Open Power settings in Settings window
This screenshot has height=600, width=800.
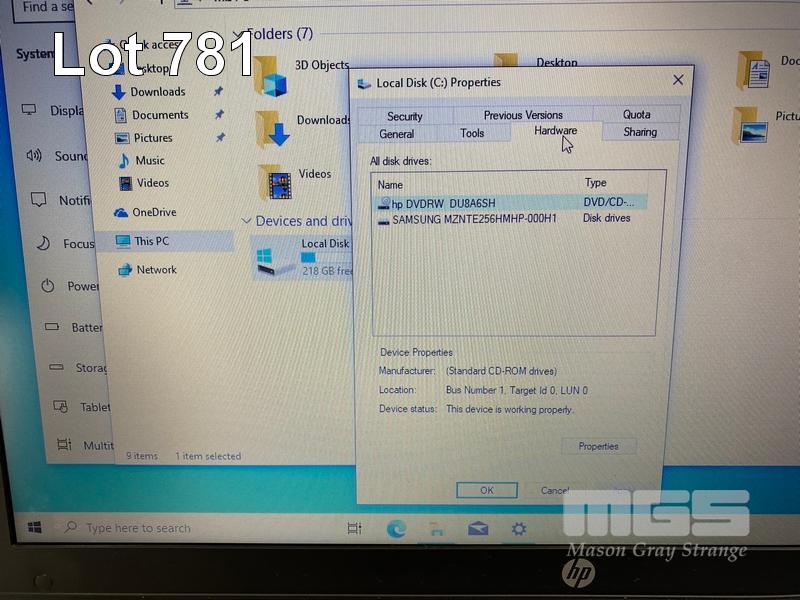pyautogui.click(x=69, y=286)
